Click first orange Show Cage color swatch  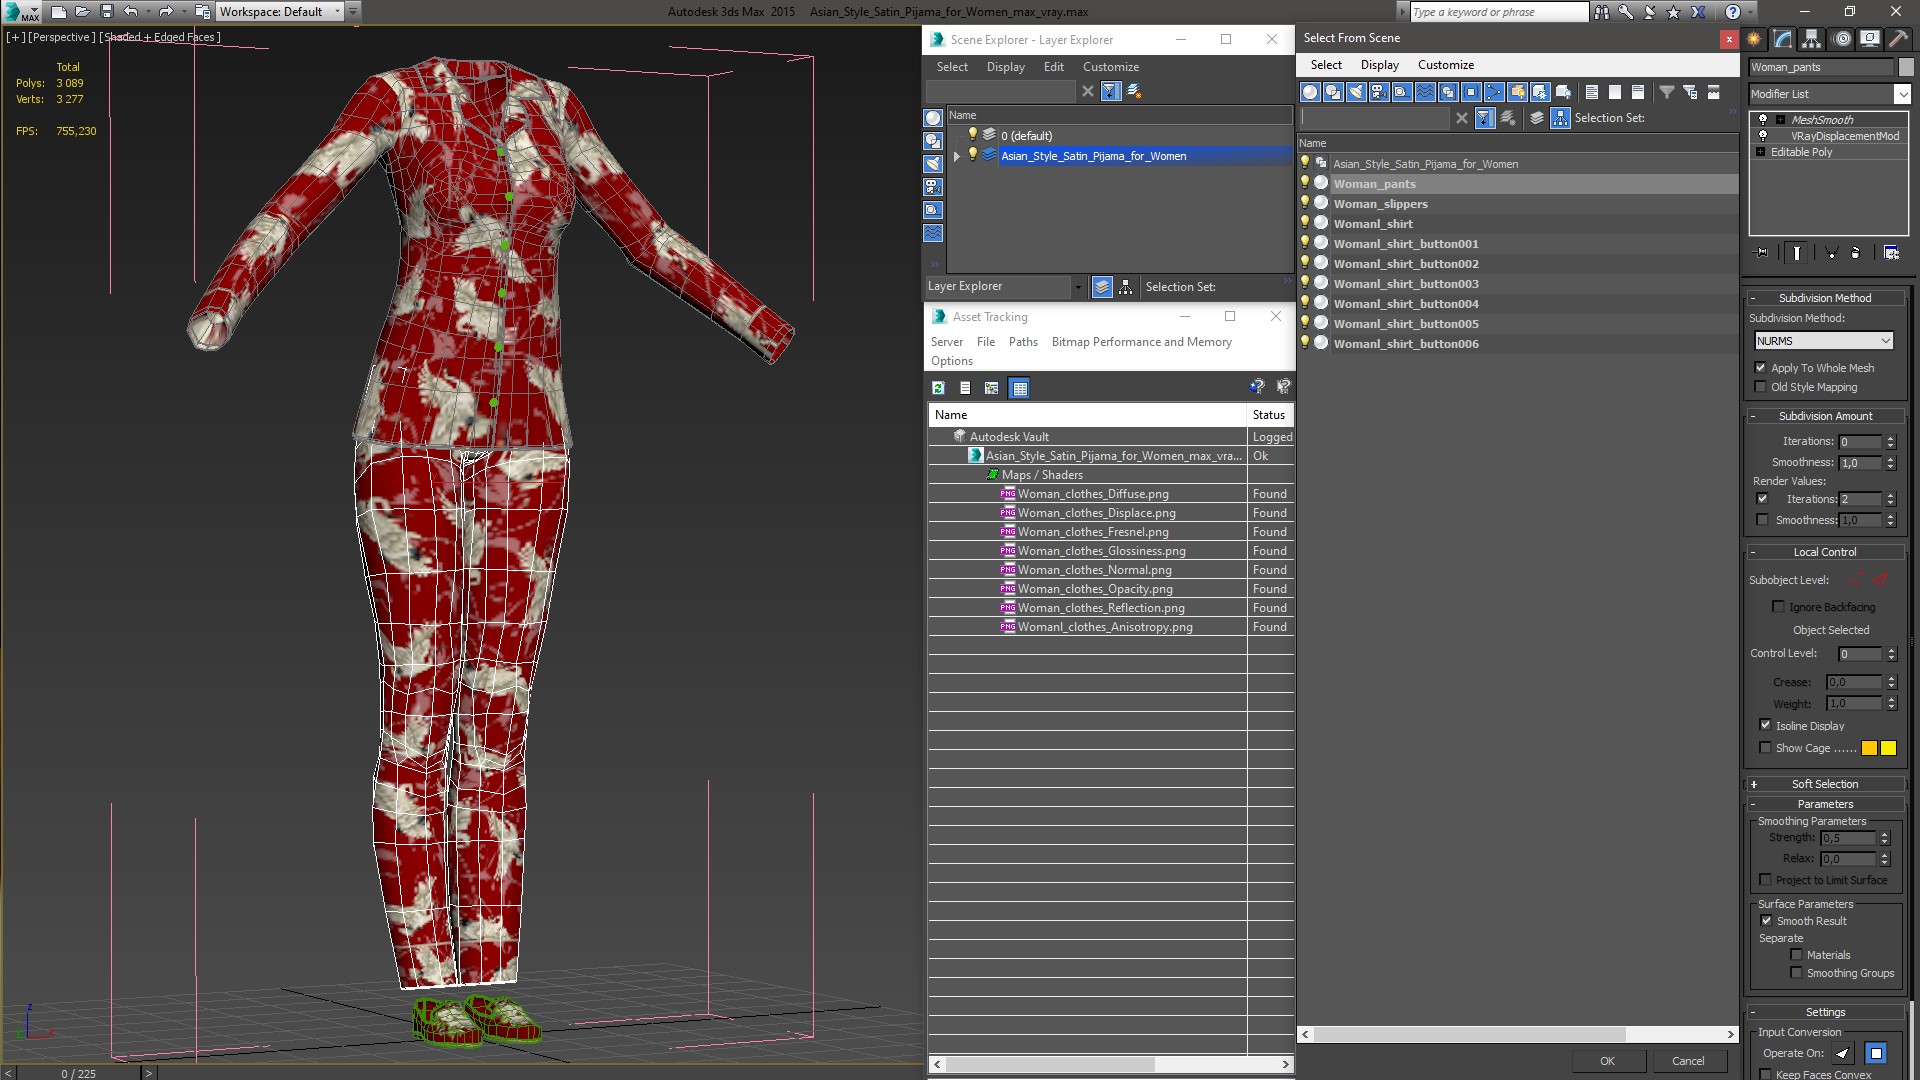pos(1869,748)
